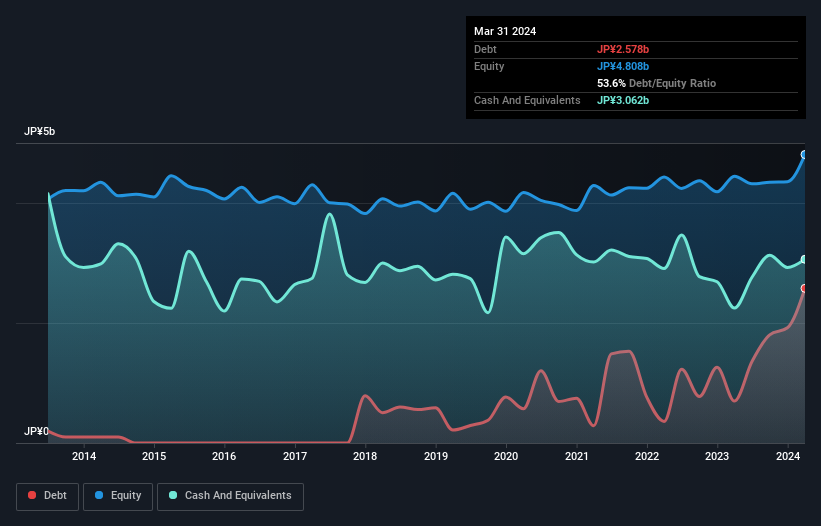821x526 pixels.
Task: Click the Debt label in tooltip
Action: (485, 49)
